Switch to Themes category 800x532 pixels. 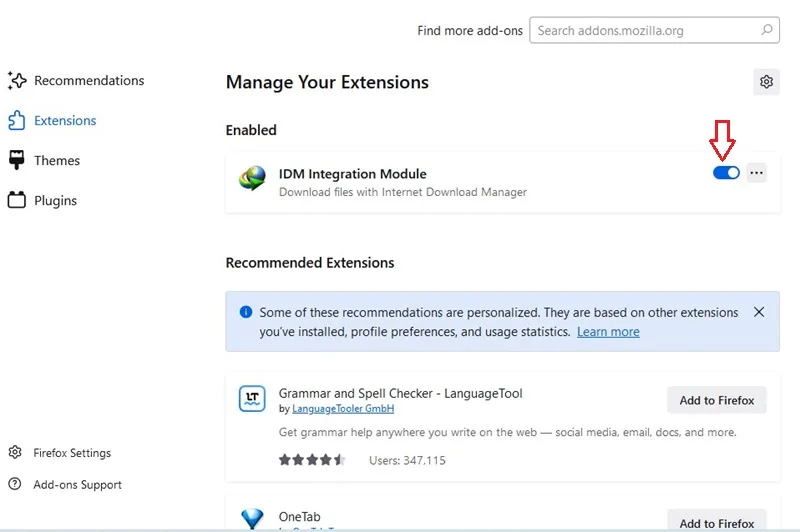[44, 160]
